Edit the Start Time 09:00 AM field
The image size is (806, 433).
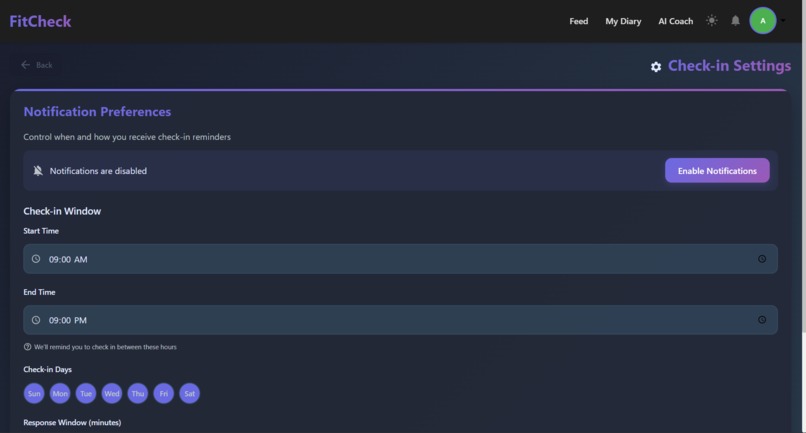point(400,259)
